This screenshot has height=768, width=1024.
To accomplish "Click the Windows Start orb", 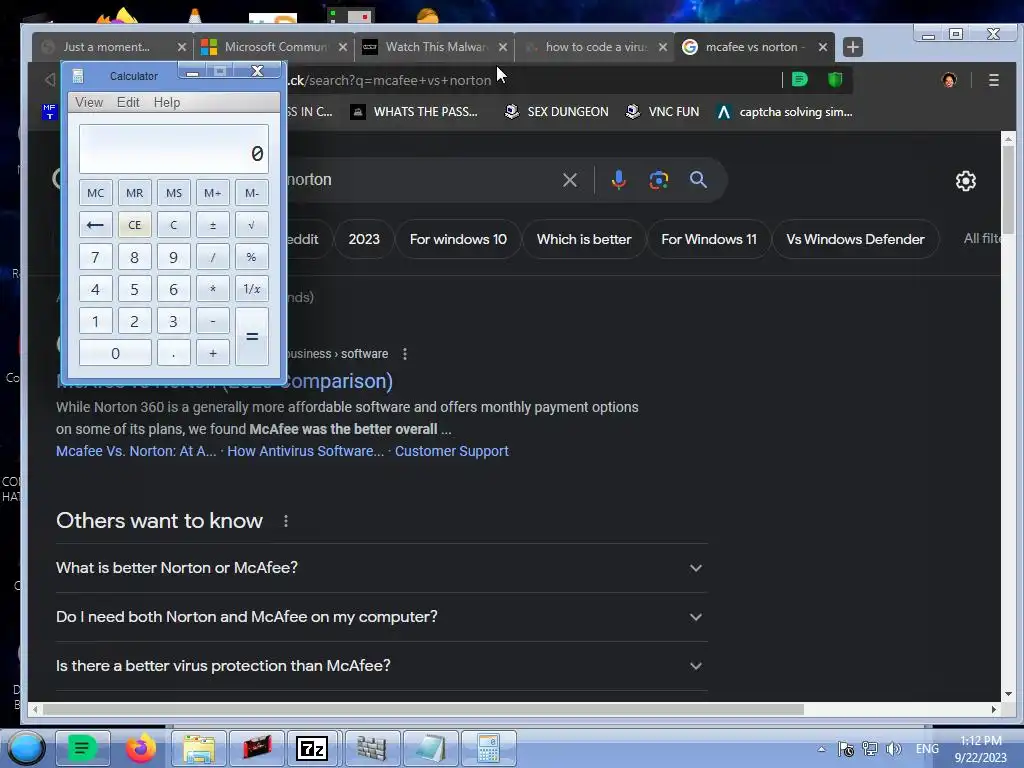I will 26,748.
